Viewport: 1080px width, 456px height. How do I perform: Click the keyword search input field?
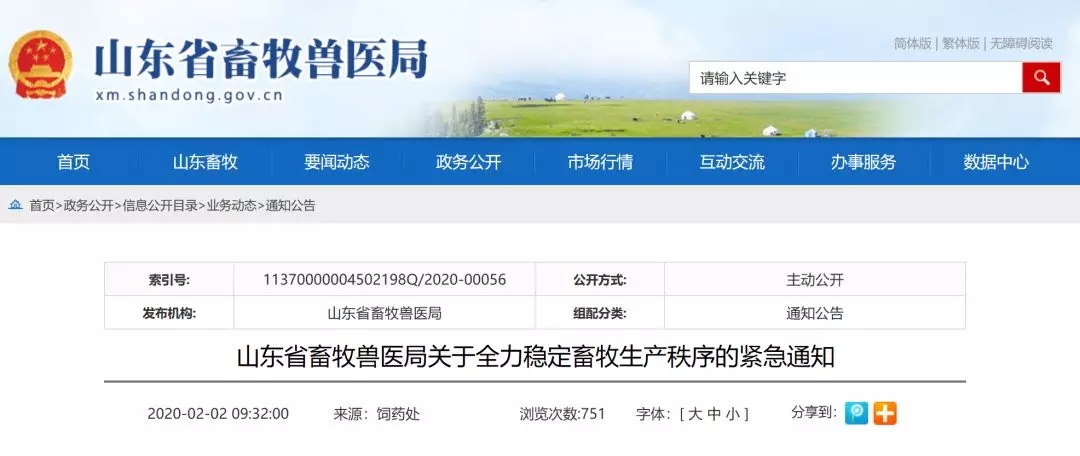(855, 78)
